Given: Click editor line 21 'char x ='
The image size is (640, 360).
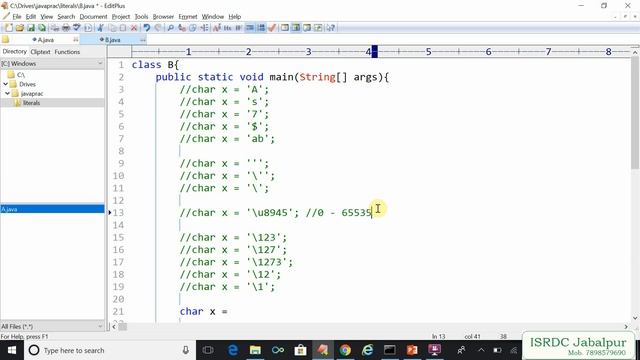Looking at the screenshot, I should 203,311.
